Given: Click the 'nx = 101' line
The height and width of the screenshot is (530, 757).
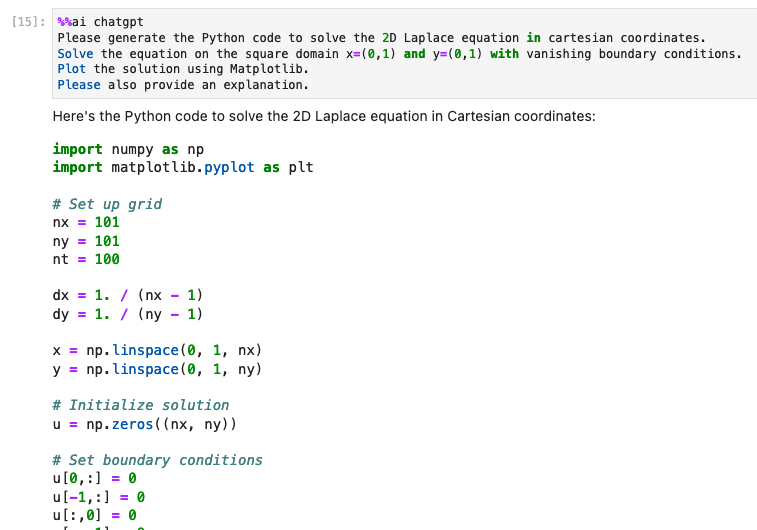Looking at the screenshot, I should point(86,223).
